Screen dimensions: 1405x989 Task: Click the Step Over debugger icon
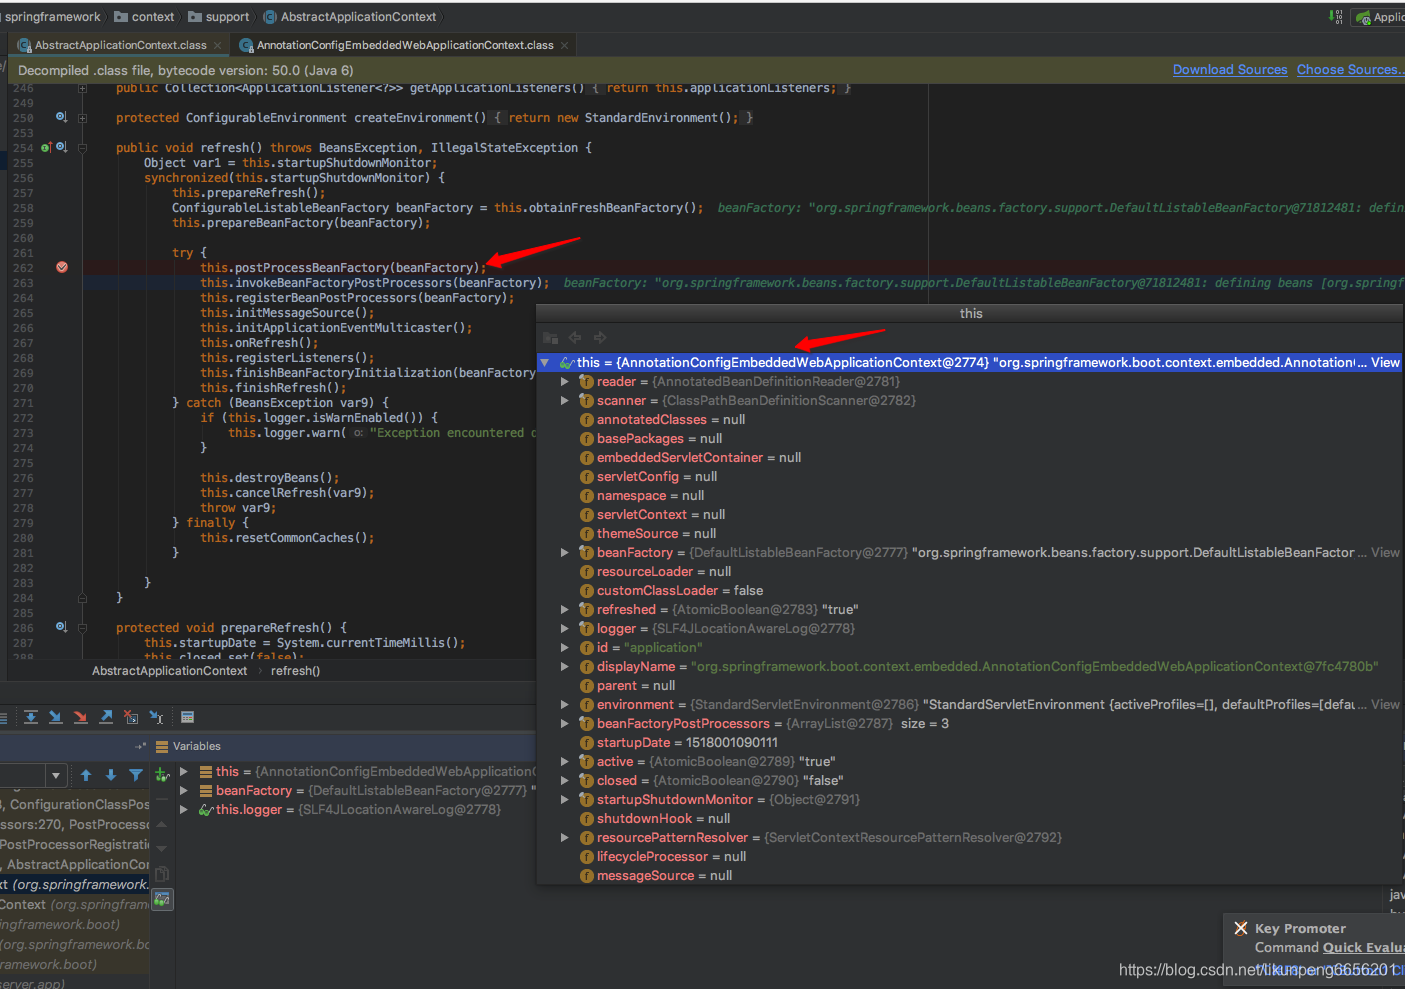pos(31,717)
